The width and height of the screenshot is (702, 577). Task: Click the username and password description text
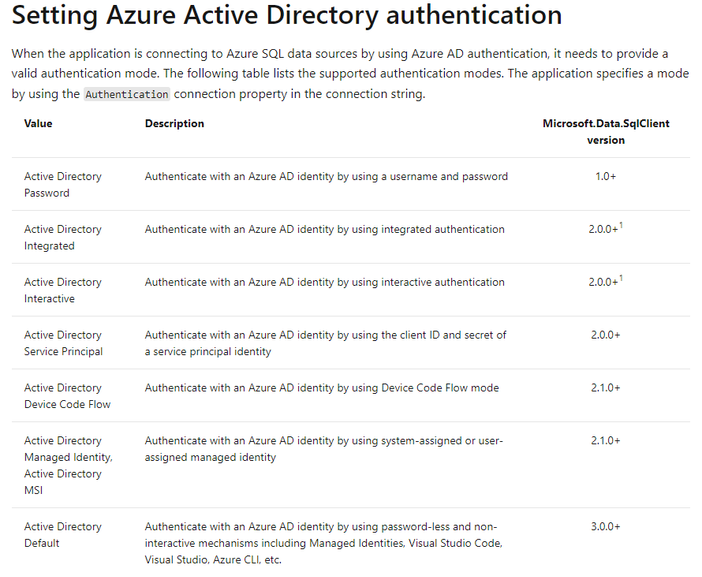[x=326, y=176]
